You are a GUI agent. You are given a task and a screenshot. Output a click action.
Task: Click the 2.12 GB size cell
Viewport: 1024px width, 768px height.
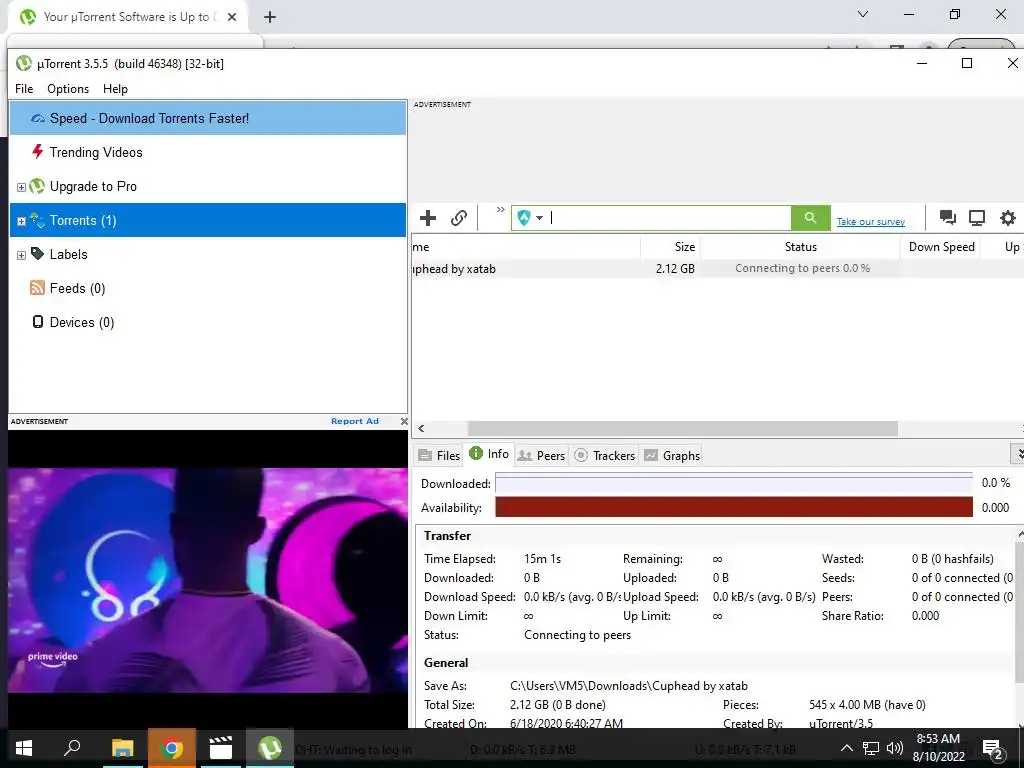(675, 268)
